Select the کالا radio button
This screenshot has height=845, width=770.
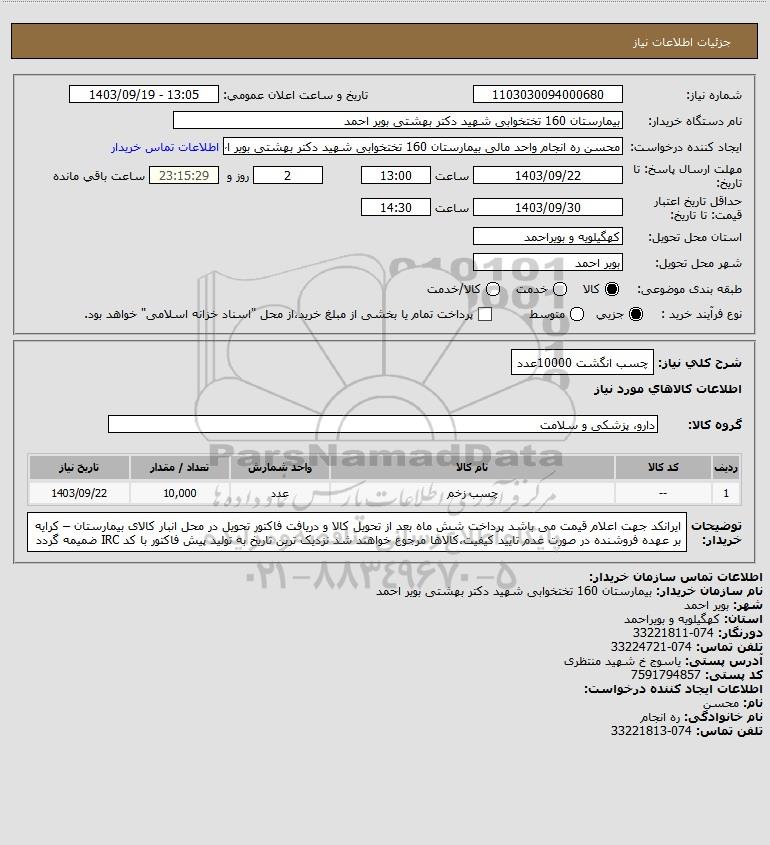point(612,289)
